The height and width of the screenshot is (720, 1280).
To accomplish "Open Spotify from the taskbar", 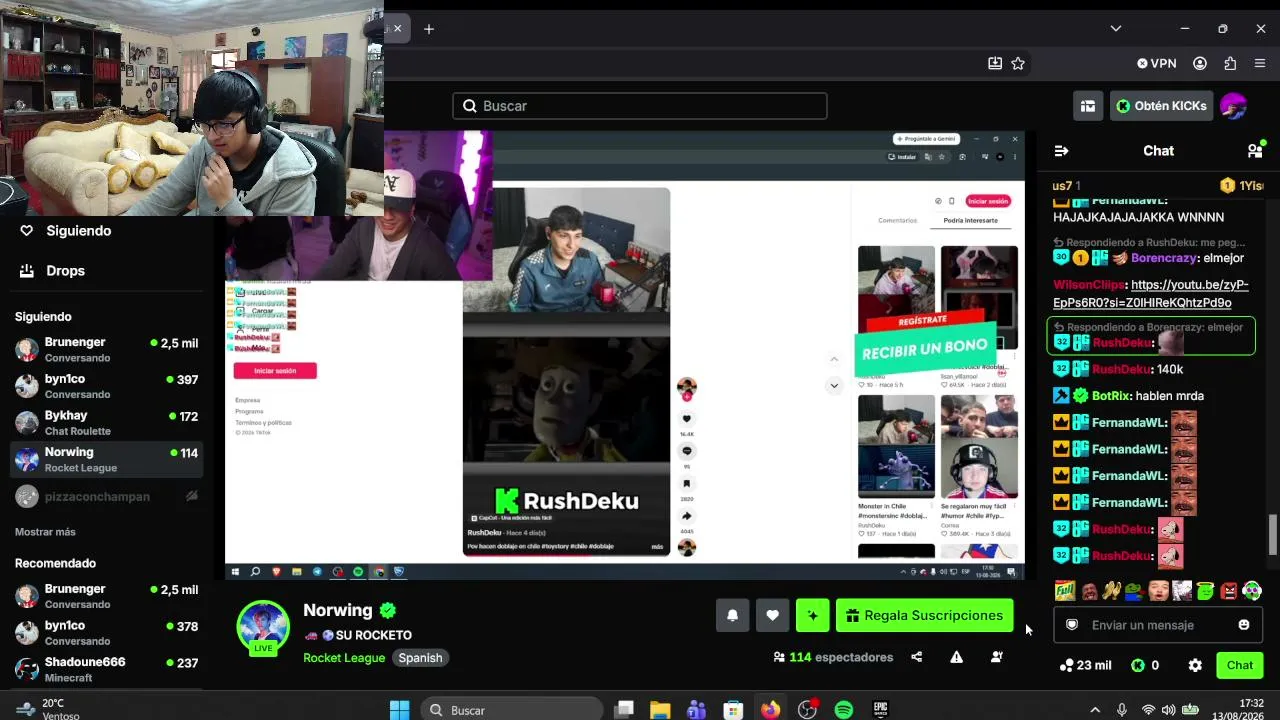I will pos(843,710).
